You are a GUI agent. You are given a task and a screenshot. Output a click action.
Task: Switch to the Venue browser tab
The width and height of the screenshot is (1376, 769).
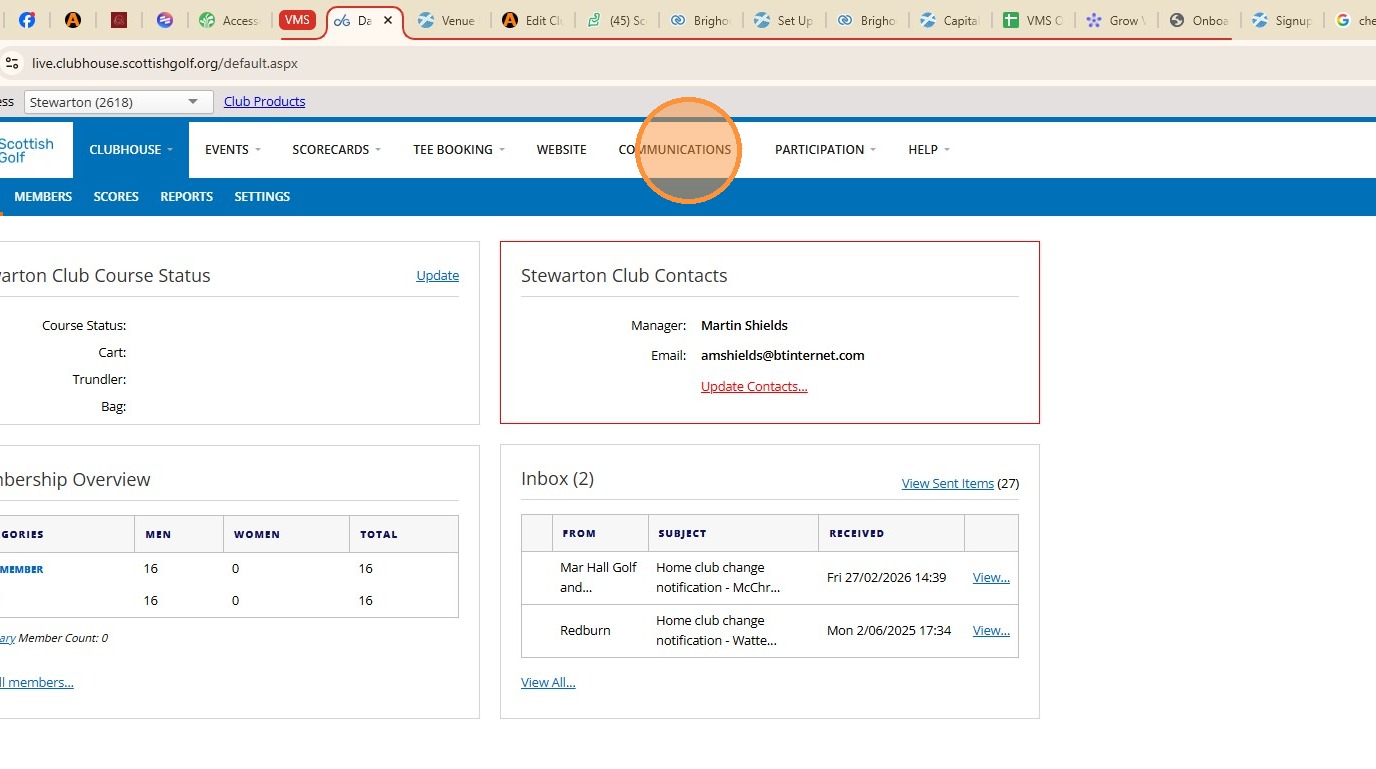click(447, 20)
